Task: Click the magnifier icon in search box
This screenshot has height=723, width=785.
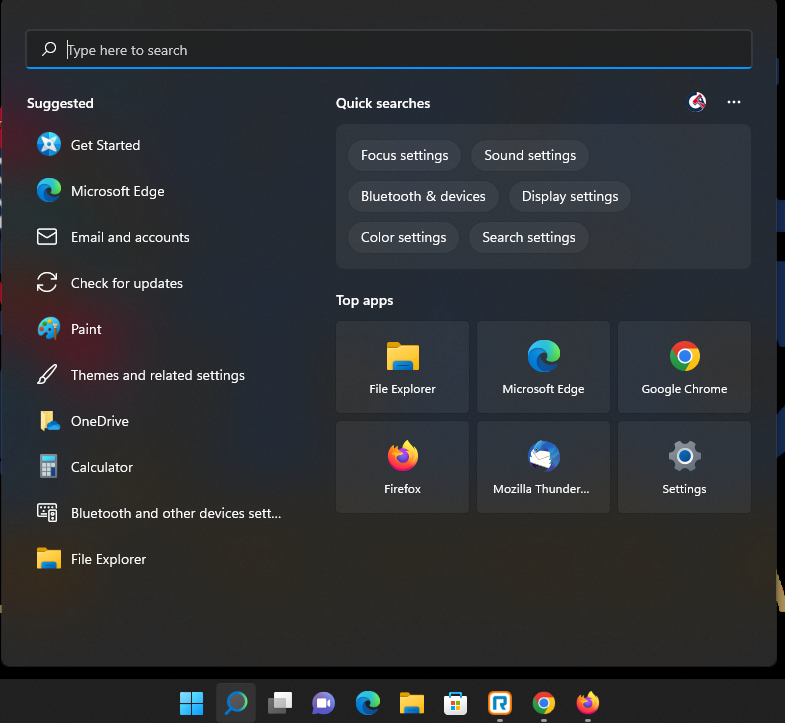Action: [49, 49]
